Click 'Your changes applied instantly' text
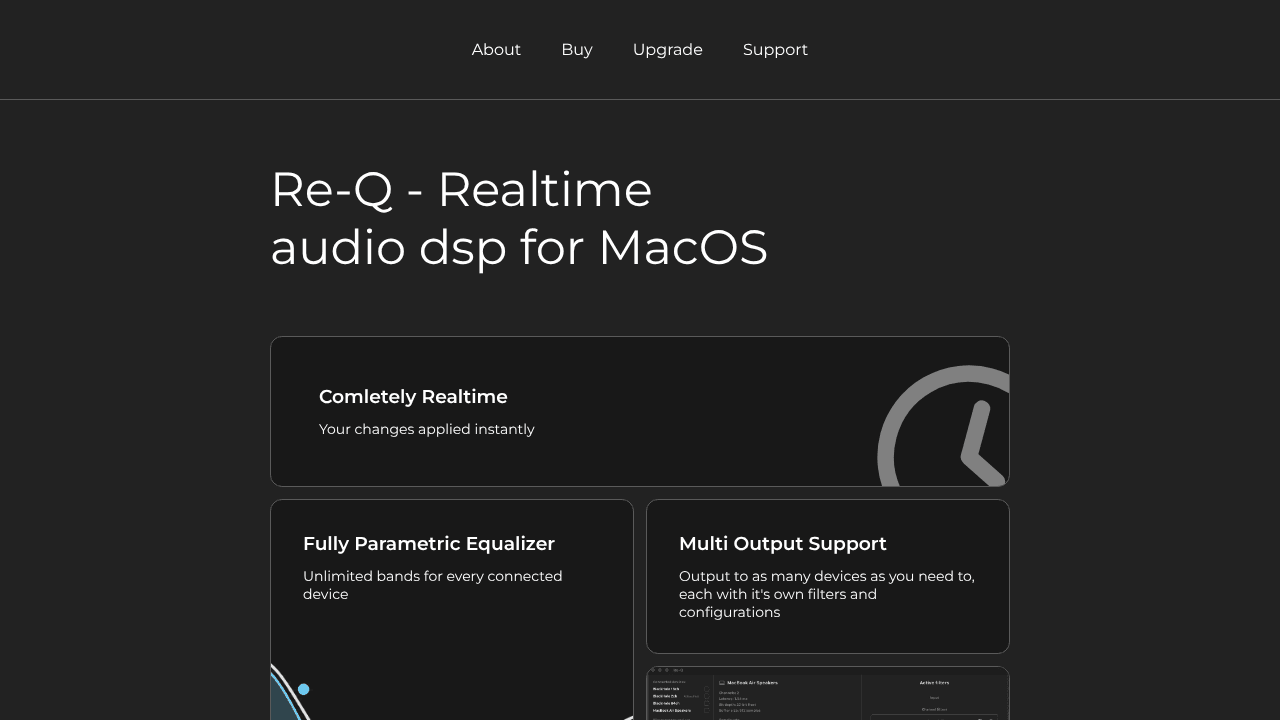Screen dimensions: 1280x720 point(427,429)
